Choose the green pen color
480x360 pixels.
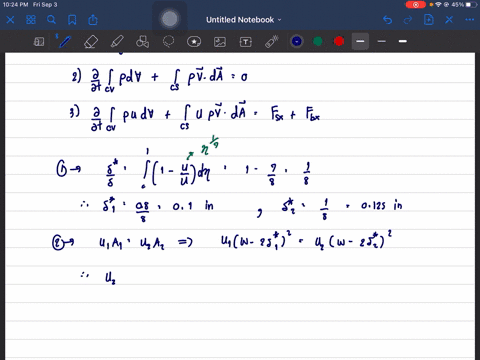318,41
